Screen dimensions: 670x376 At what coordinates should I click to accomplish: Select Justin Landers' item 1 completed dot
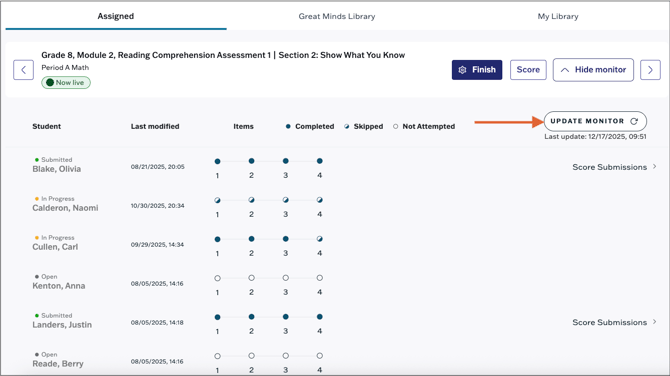click(x=217, y=317)
